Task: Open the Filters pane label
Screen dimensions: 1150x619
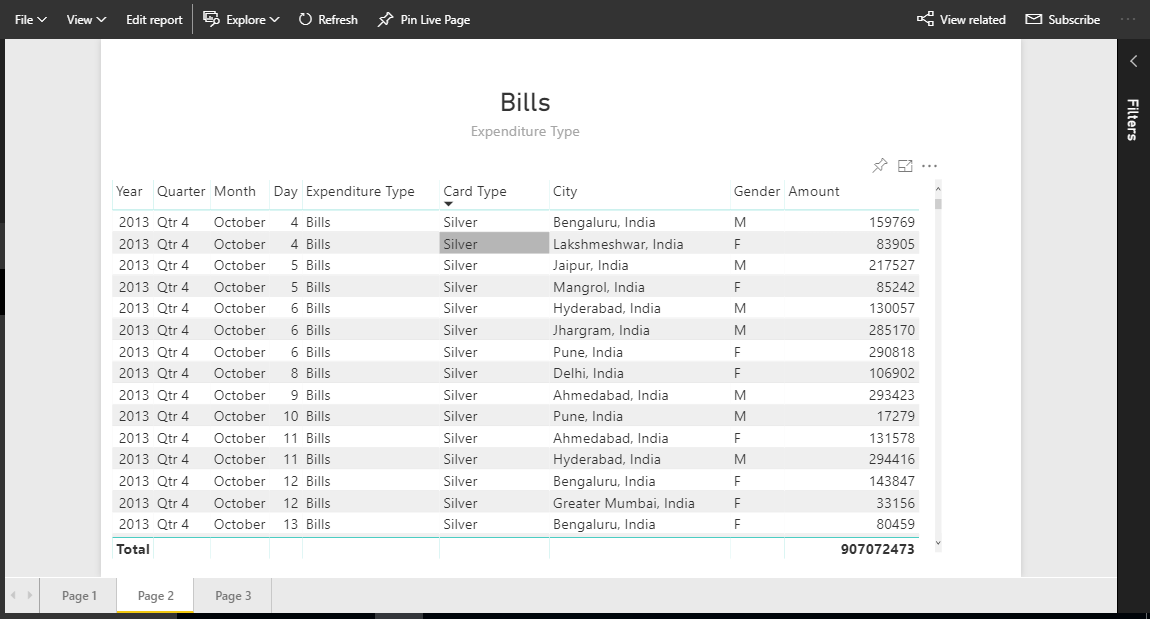Action: 1133,120
